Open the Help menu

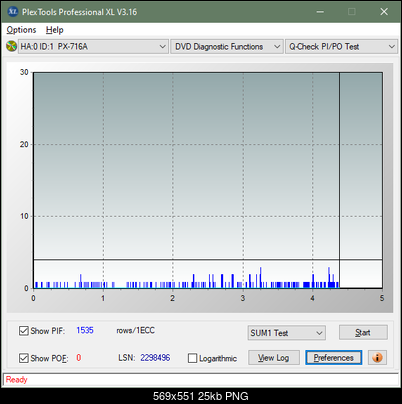pos(54,30)
